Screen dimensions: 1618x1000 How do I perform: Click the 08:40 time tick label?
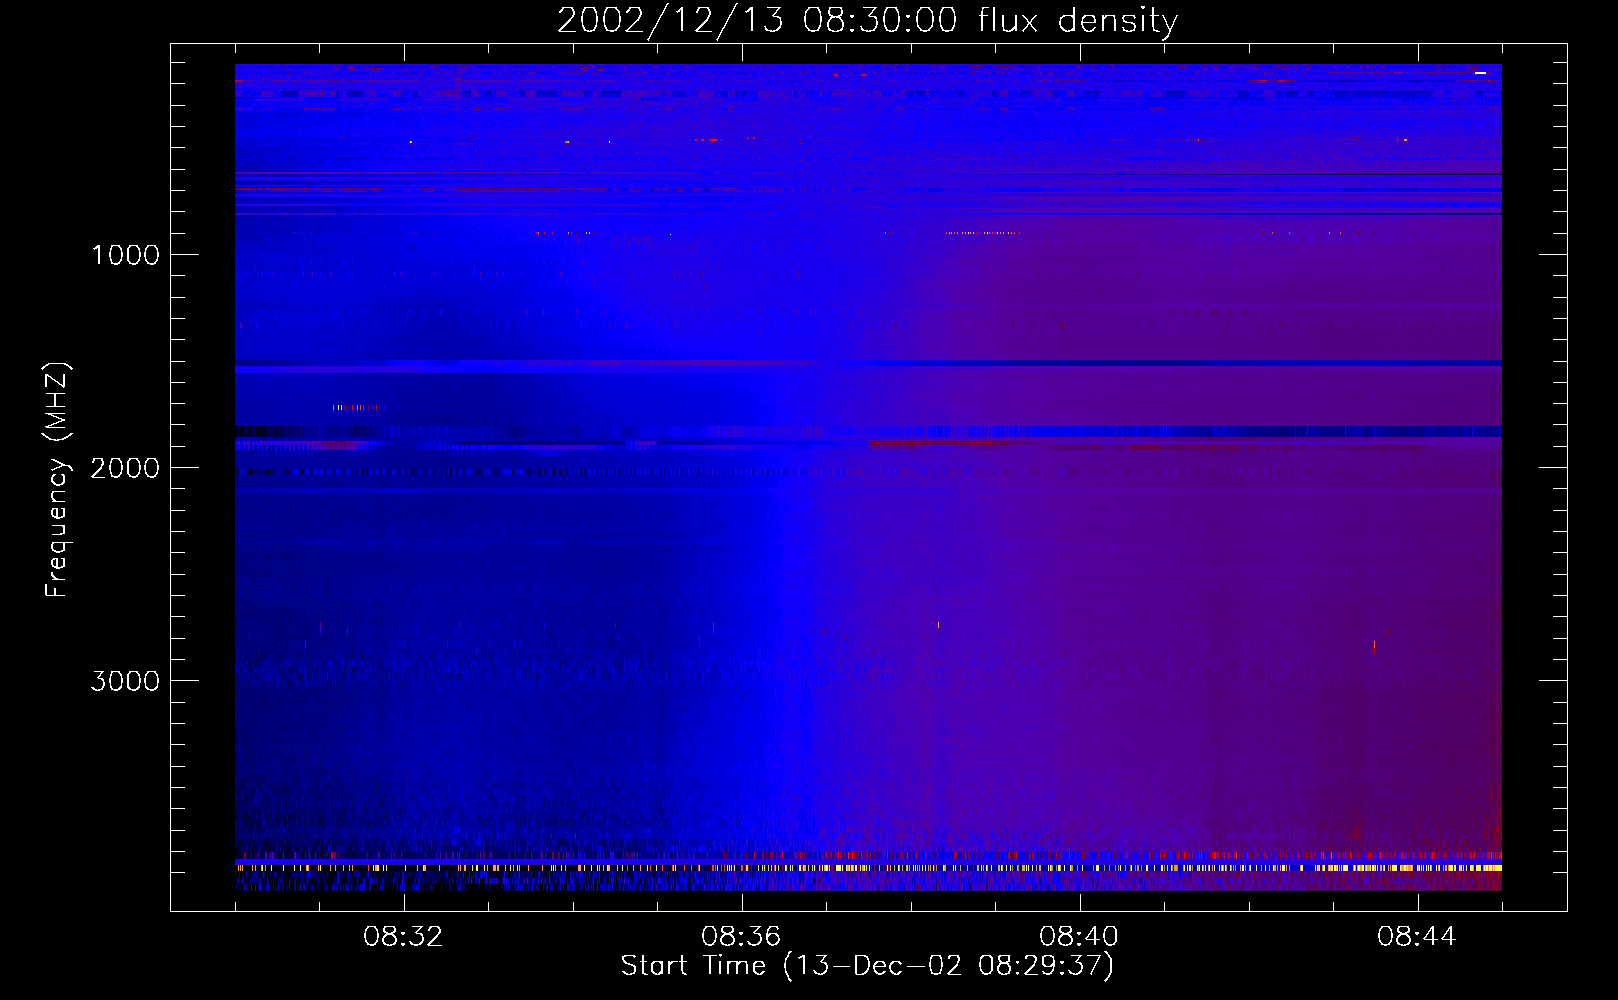pos(1079,937)
